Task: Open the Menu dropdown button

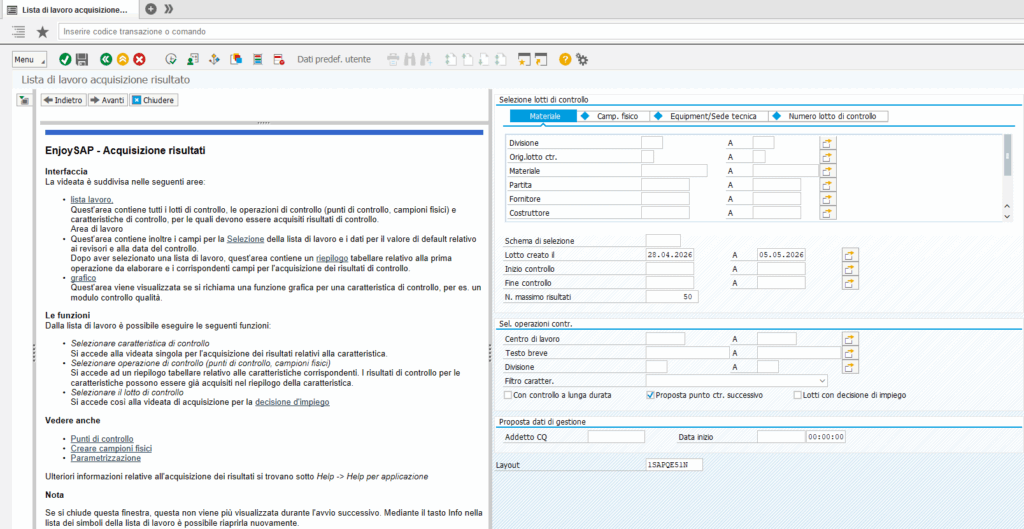Action: 29,59
